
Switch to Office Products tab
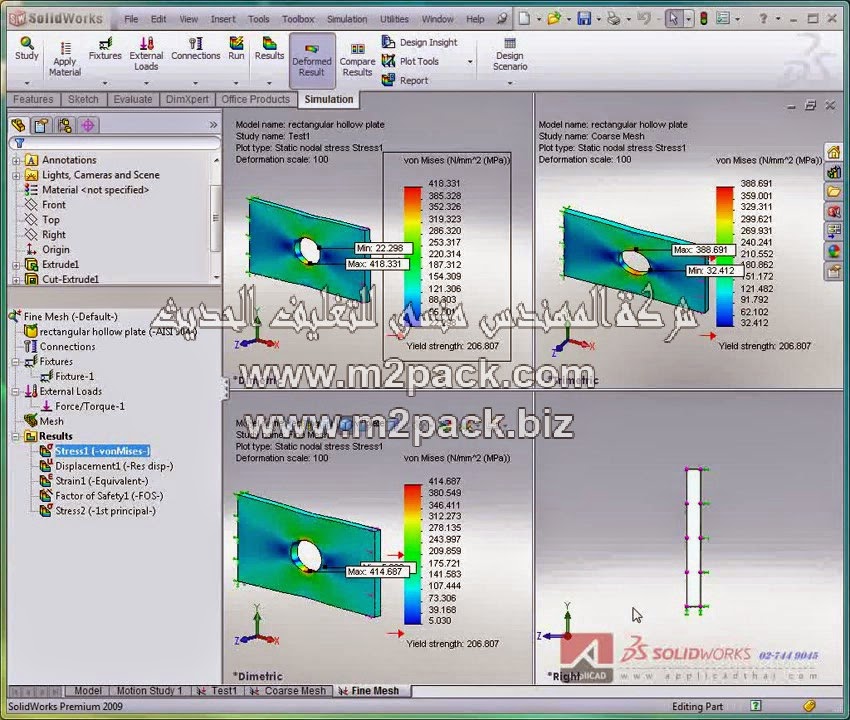click(255, 99)
